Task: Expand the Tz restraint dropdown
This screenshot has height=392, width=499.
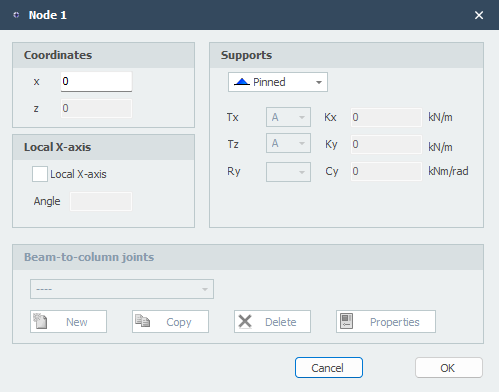Action: point(288,143)
